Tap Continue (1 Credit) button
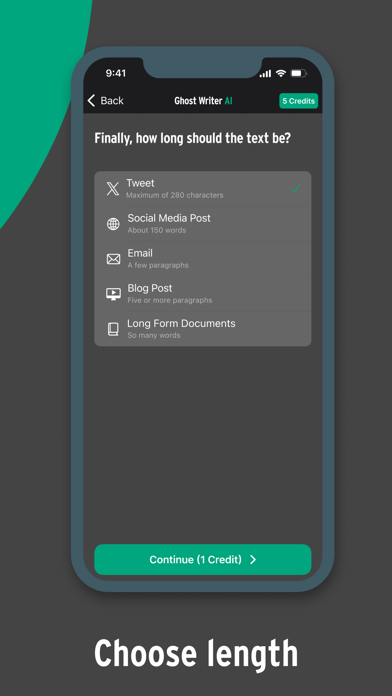Screen dimensions: 392x696 tap(203, 559)
